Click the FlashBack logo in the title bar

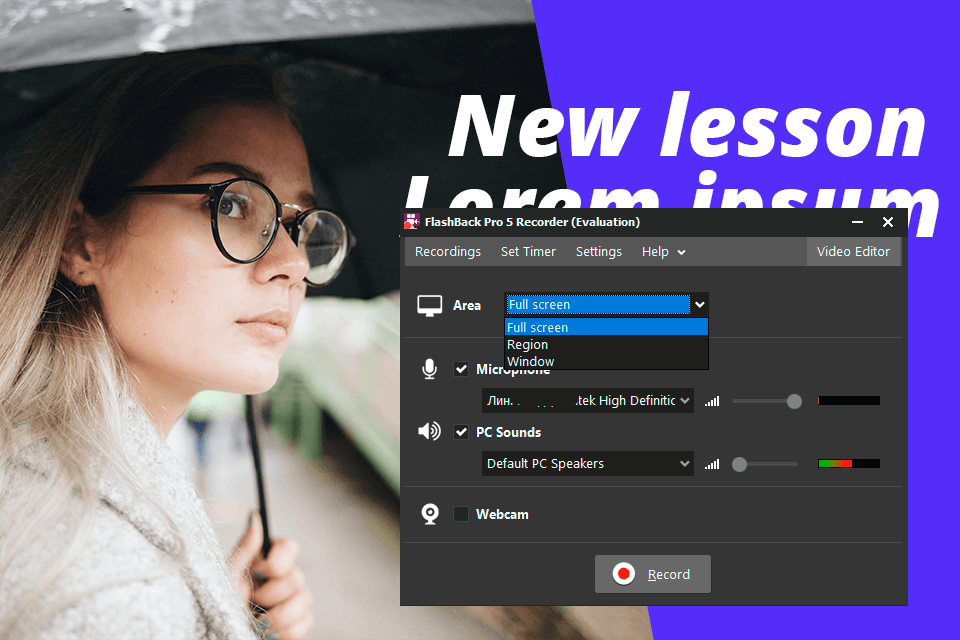(x=413, y=222)
